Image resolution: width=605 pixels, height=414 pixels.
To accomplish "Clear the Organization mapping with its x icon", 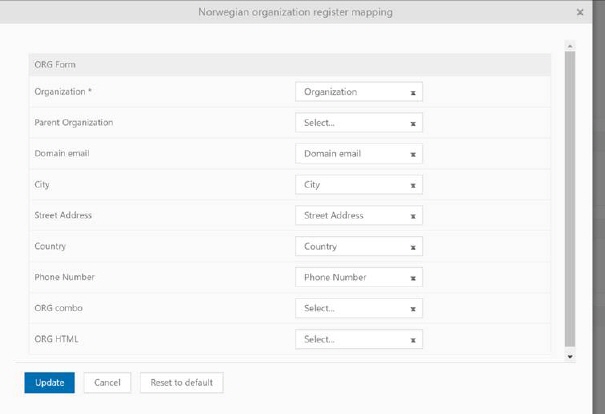I will pos(413,92).
